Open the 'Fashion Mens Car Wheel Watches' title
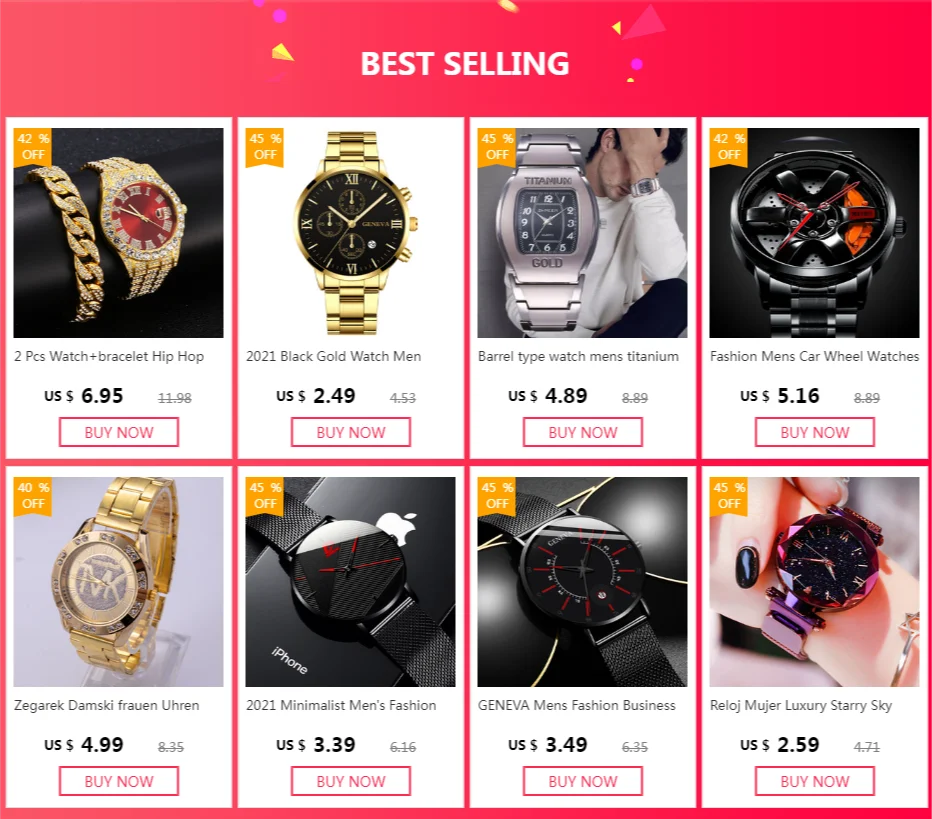Image resolution: width=932 pixels, height=819 pixels. 814,357
